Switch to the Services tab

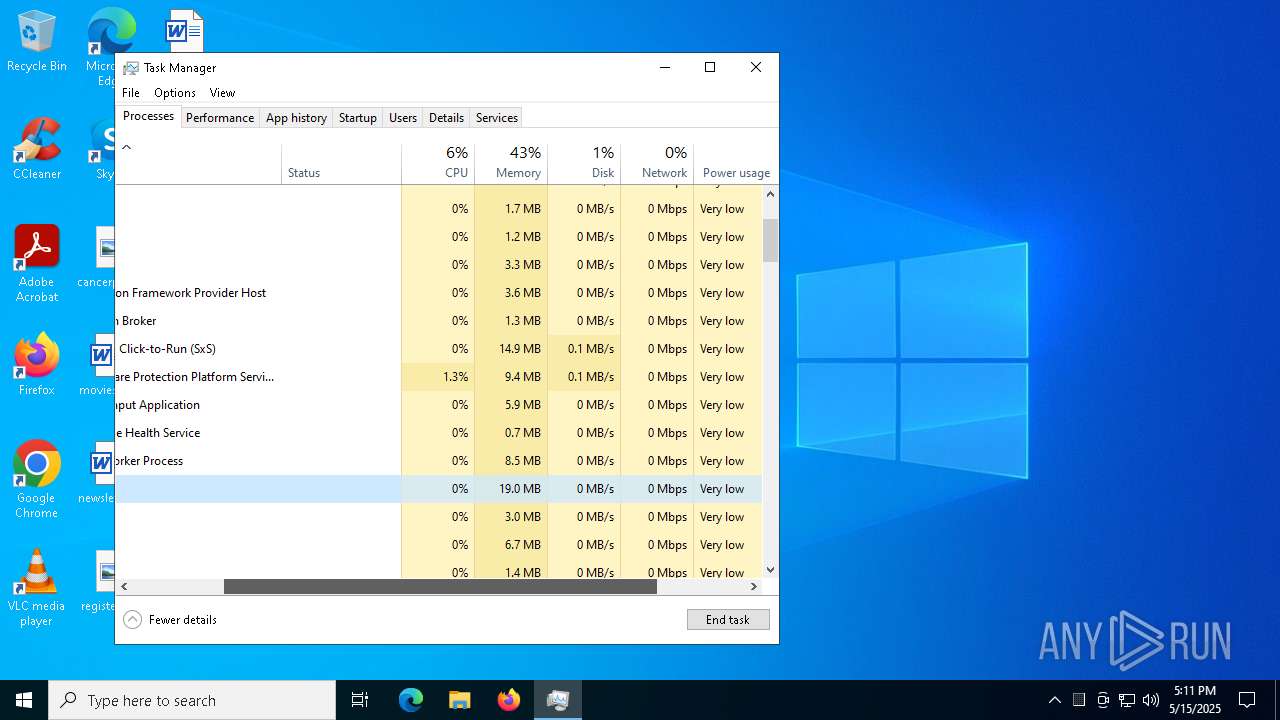point(497,118)
